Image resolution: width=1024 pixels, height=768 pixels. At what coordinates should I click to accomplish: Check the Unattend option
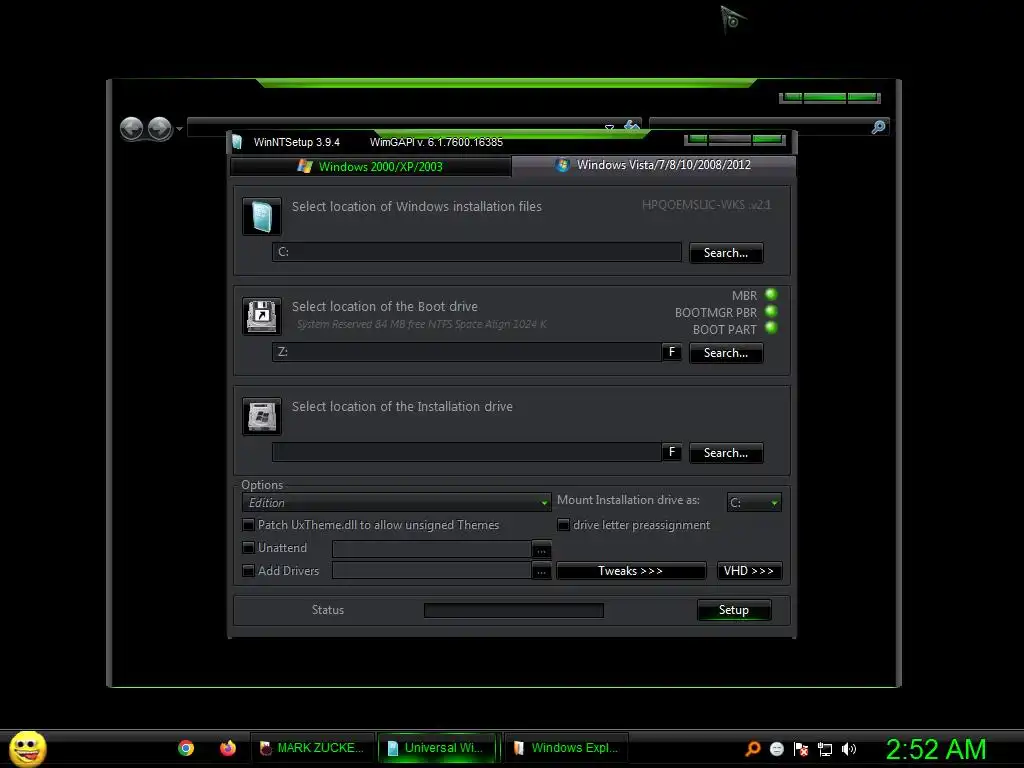coord(248,548)
